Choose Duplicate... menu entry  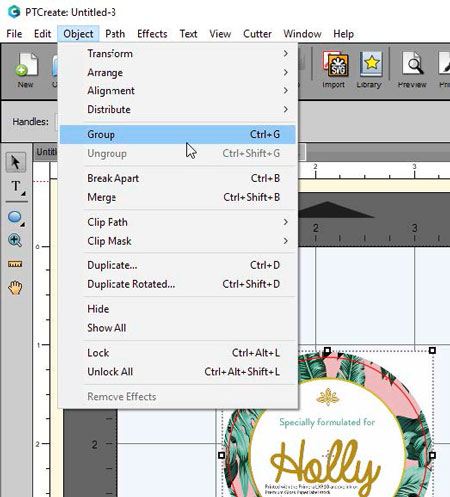pyautogui.click(x=177, y=265)
